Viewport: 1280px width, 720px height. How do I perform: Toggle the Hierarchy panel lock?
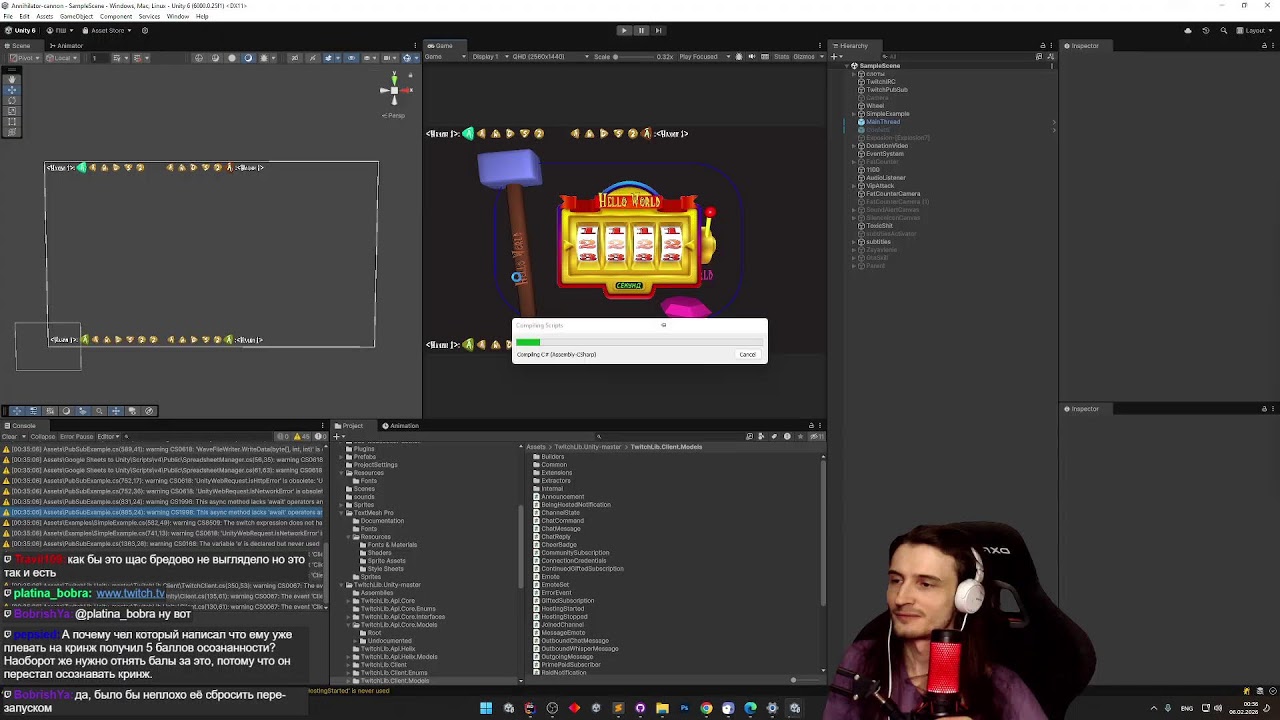(1043, 46)
